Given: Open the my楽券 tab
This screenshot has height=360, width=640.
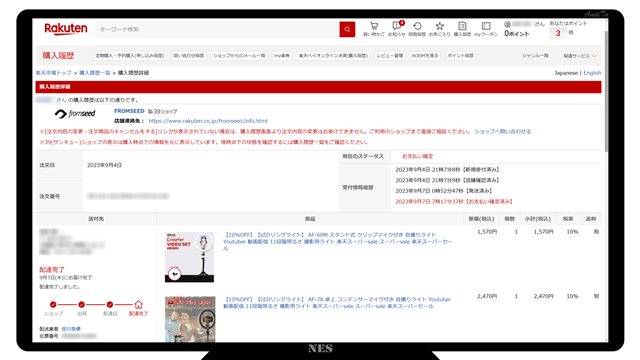Looking at the screenshot, I should [282, 56].
